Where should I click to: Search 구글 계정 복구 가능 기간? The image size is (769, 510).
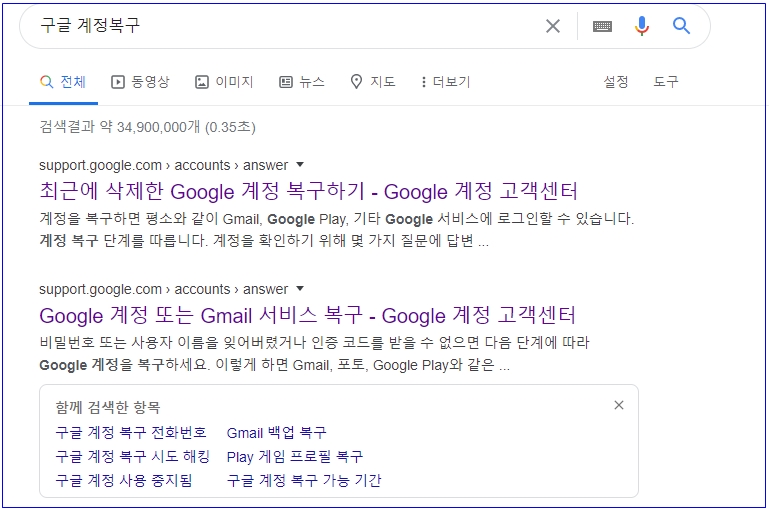pyautogui.click(x=304, y=480)
